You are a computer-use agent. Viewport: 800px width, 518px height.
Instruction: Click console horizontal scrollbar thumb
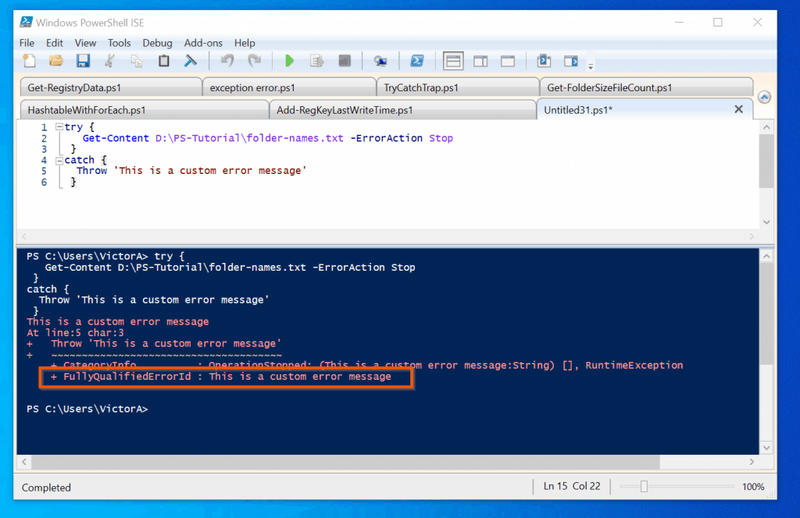coord(345,462)
